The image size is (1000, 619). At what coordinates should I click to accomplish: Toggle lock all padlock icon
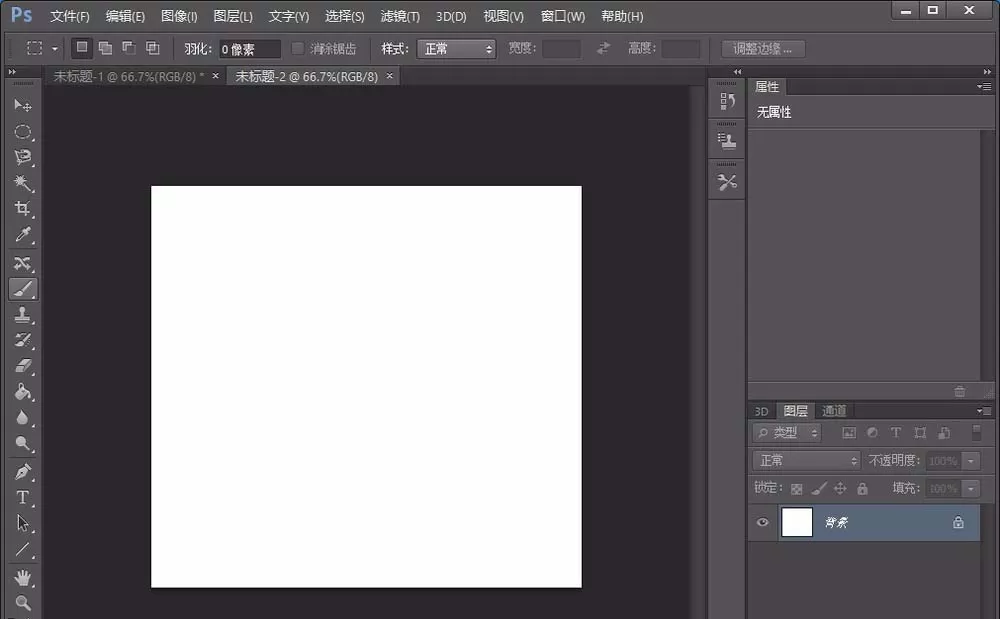(x=862, y=489)
